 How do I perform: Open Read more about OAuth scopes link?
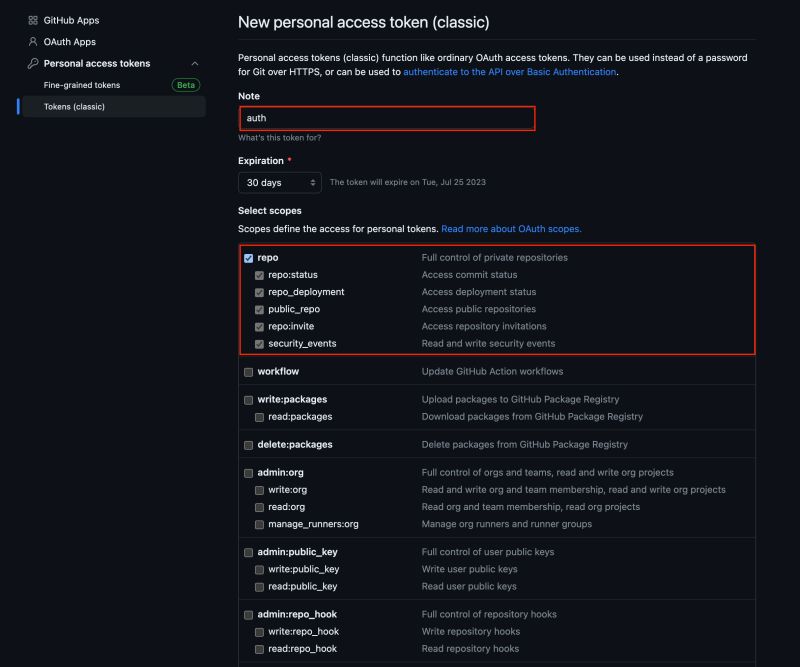[511, 229]
